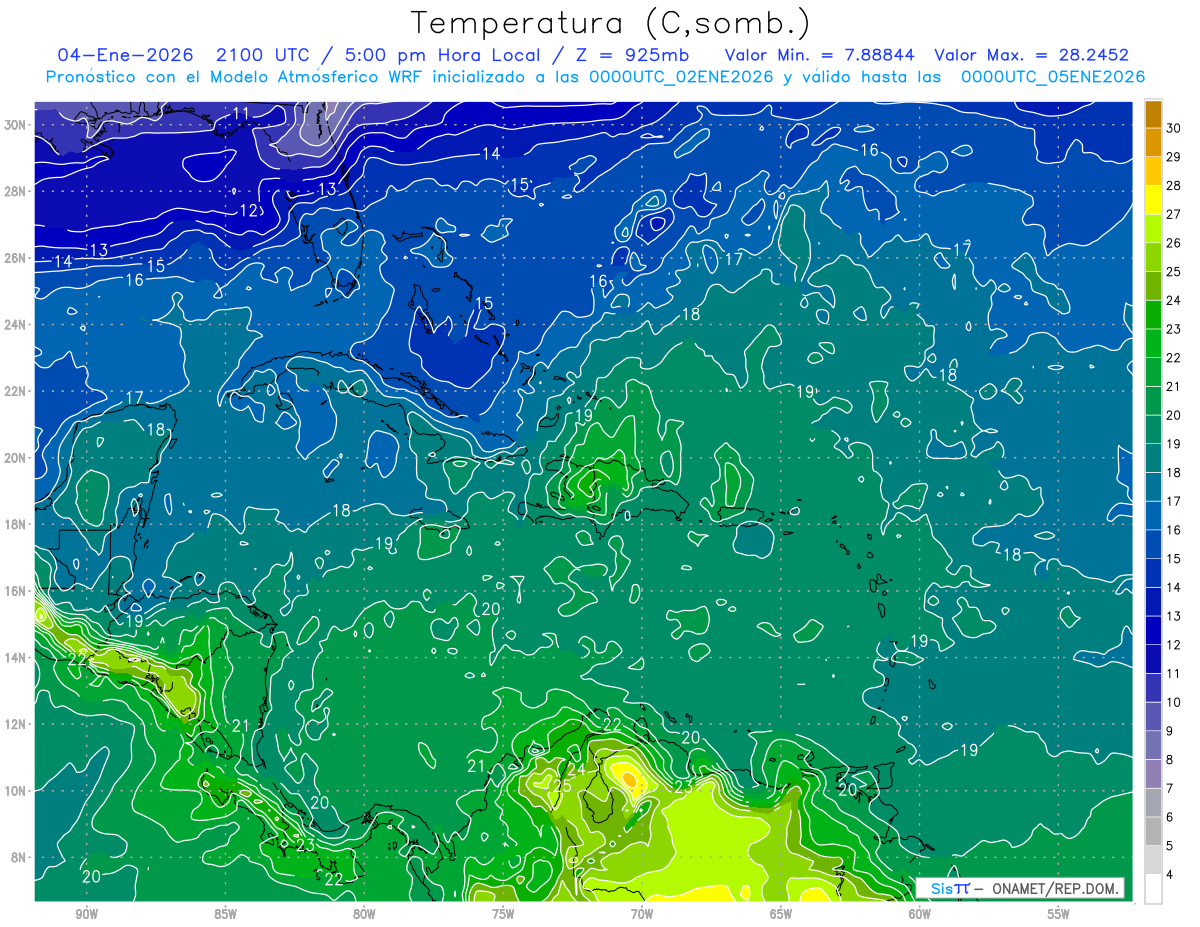Click the "25" contour label on the map
The height and width of the screenshot is (927, 1200).
tap(563, 787)
